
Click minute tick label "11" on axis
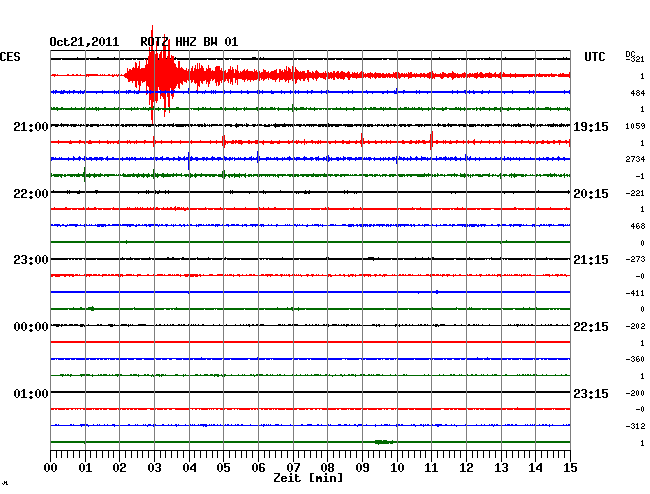pos(431,468)
